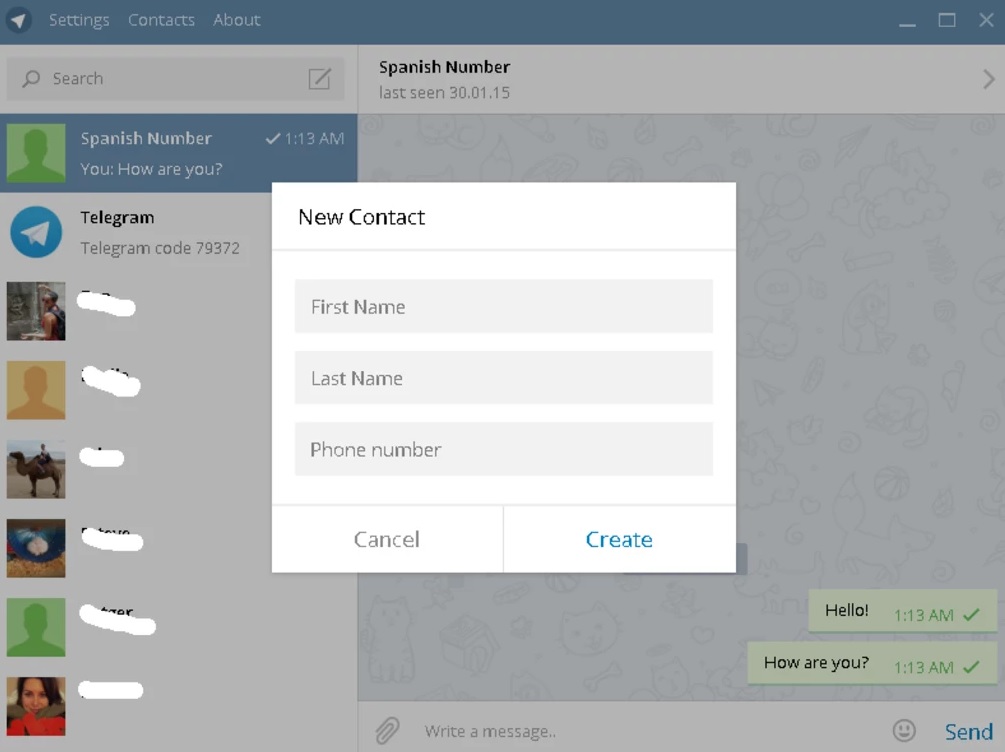
Task: Click the paperclip attach file icon
Action: (387, 731)
